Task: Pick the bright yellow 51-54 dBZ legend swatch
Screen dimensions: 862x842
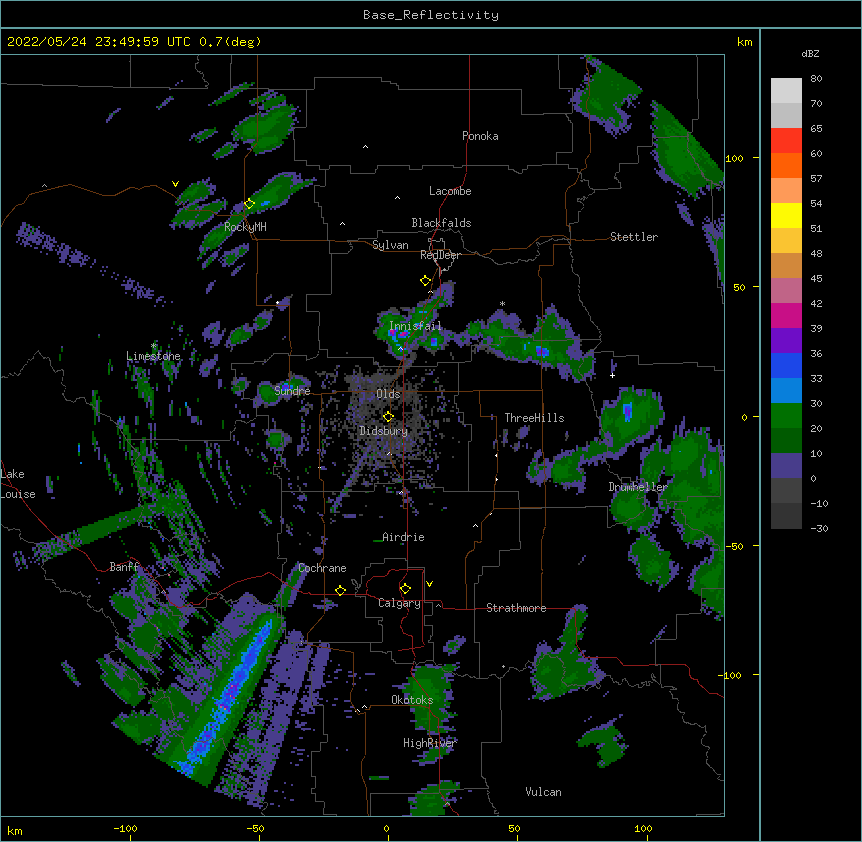Action: coord(786,215)
